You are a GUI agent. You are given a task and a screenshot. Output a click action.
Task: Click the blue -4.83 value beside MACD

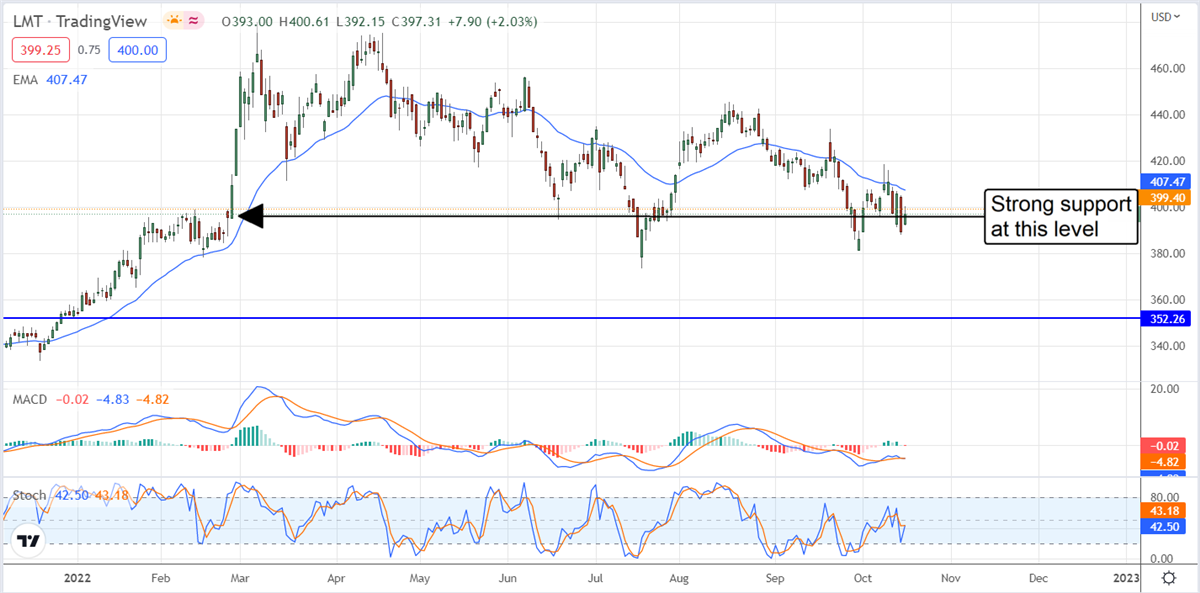111,399
